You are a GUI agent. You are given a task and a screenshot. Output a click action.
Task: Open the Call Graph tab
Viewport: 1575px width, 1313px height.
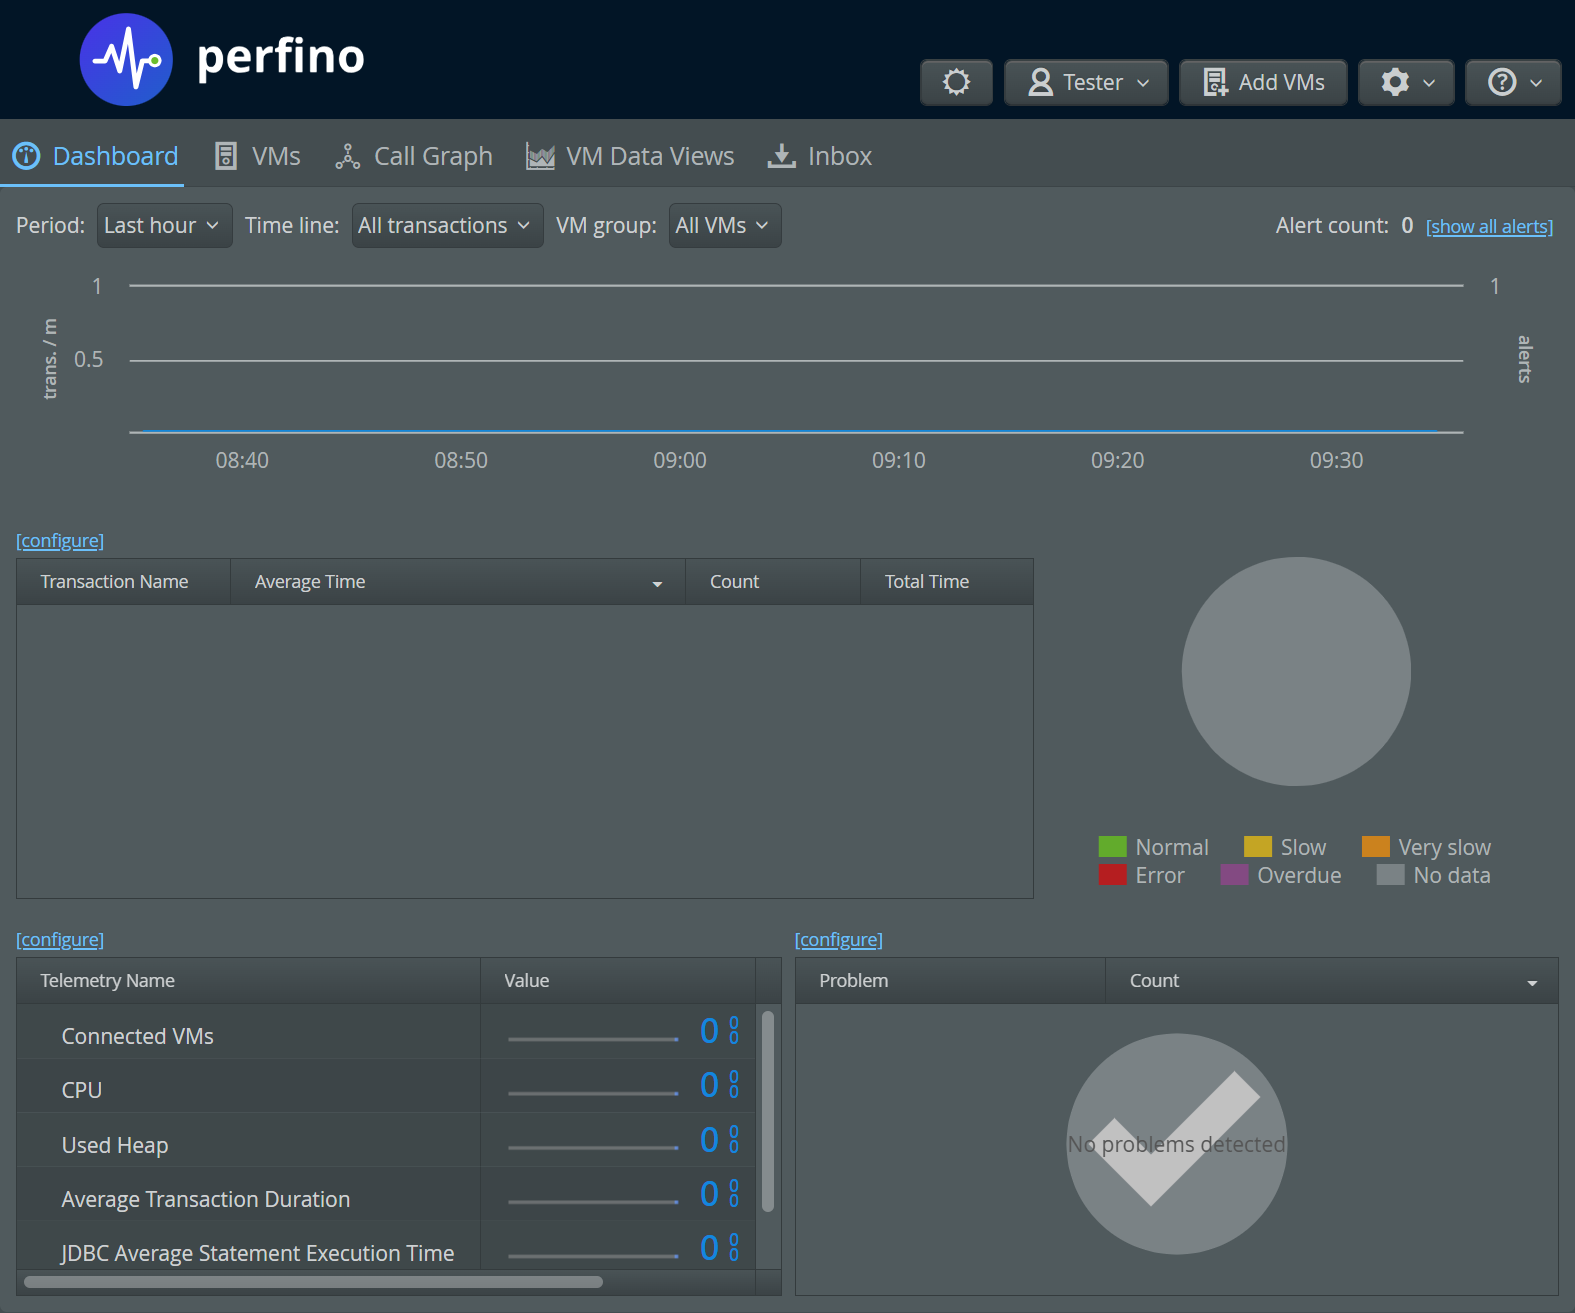coord(414,156)
